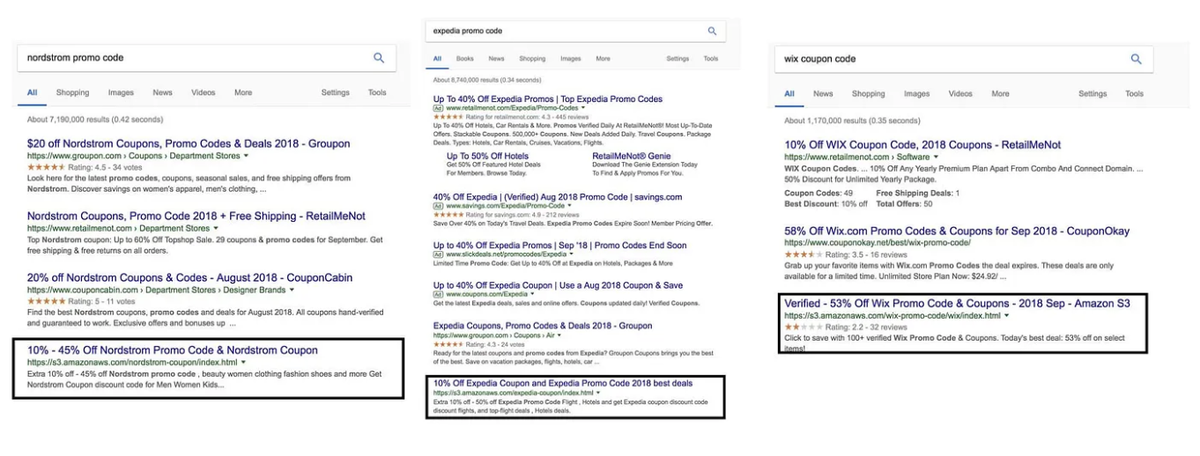The height and width of the screenshot is (456, 1200).
Task: Open Books tab in expedia results
Action: pos(466,59)
